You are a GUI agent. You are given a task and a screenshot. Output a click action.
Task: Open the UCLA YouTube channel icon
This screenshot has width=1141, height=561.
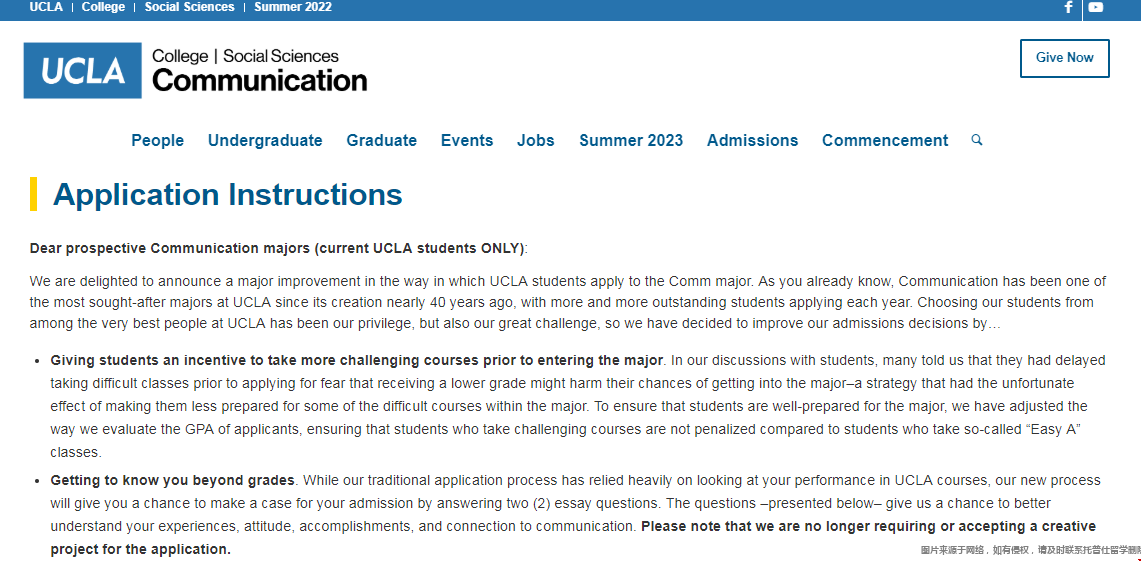point(1096,7)
